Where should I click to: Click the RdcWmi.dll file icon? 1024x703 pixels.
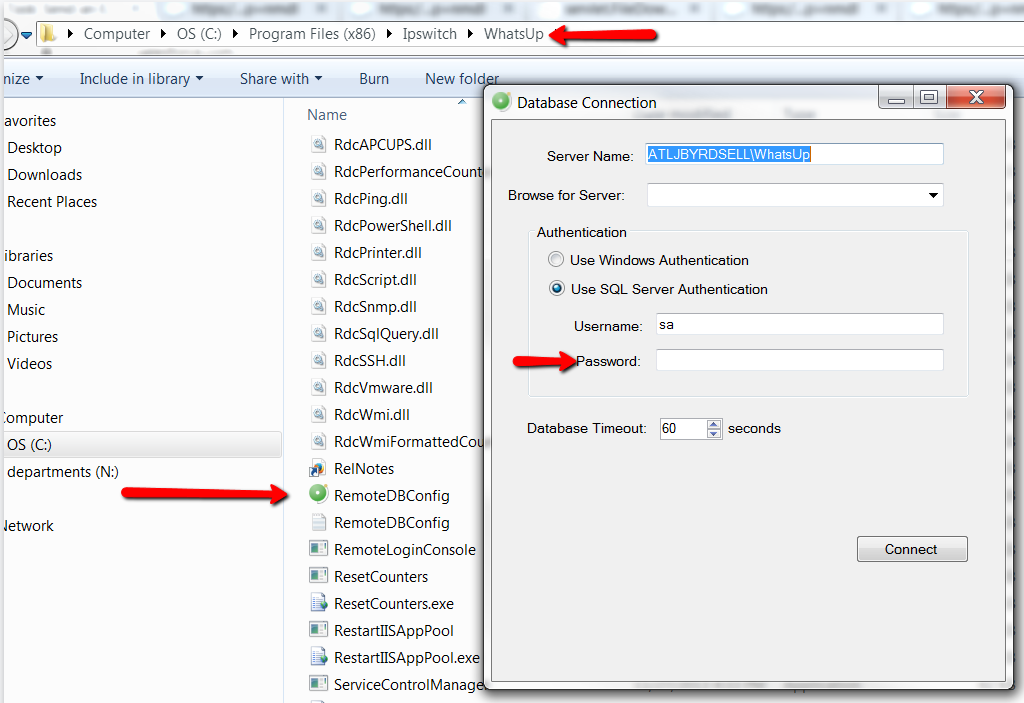tap(318, 414)
